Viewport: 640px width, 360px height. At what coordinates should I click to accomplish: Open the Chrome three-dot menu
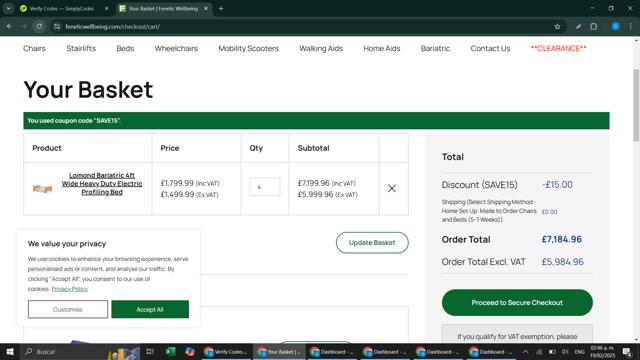[631, 27]
